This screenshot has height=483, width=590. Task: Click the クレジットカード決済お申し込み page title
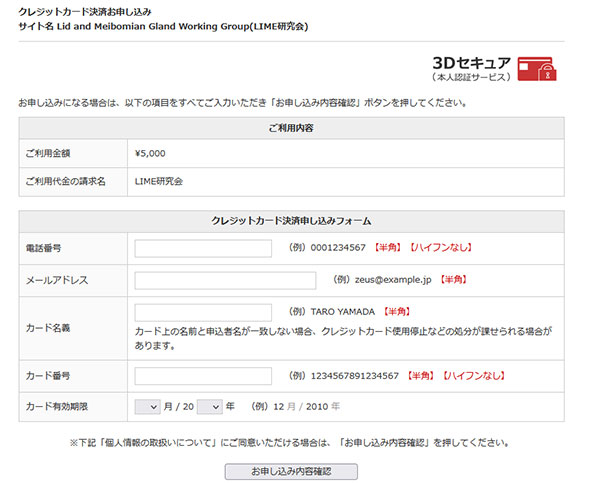pyautogui.click(x=85, y=12)
